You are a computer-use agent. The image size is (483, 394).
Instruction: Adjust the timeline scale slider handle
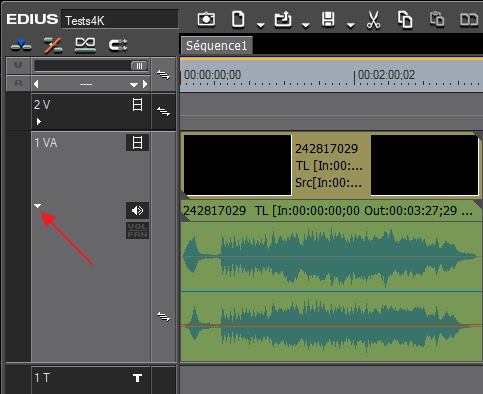click(139, 66)
